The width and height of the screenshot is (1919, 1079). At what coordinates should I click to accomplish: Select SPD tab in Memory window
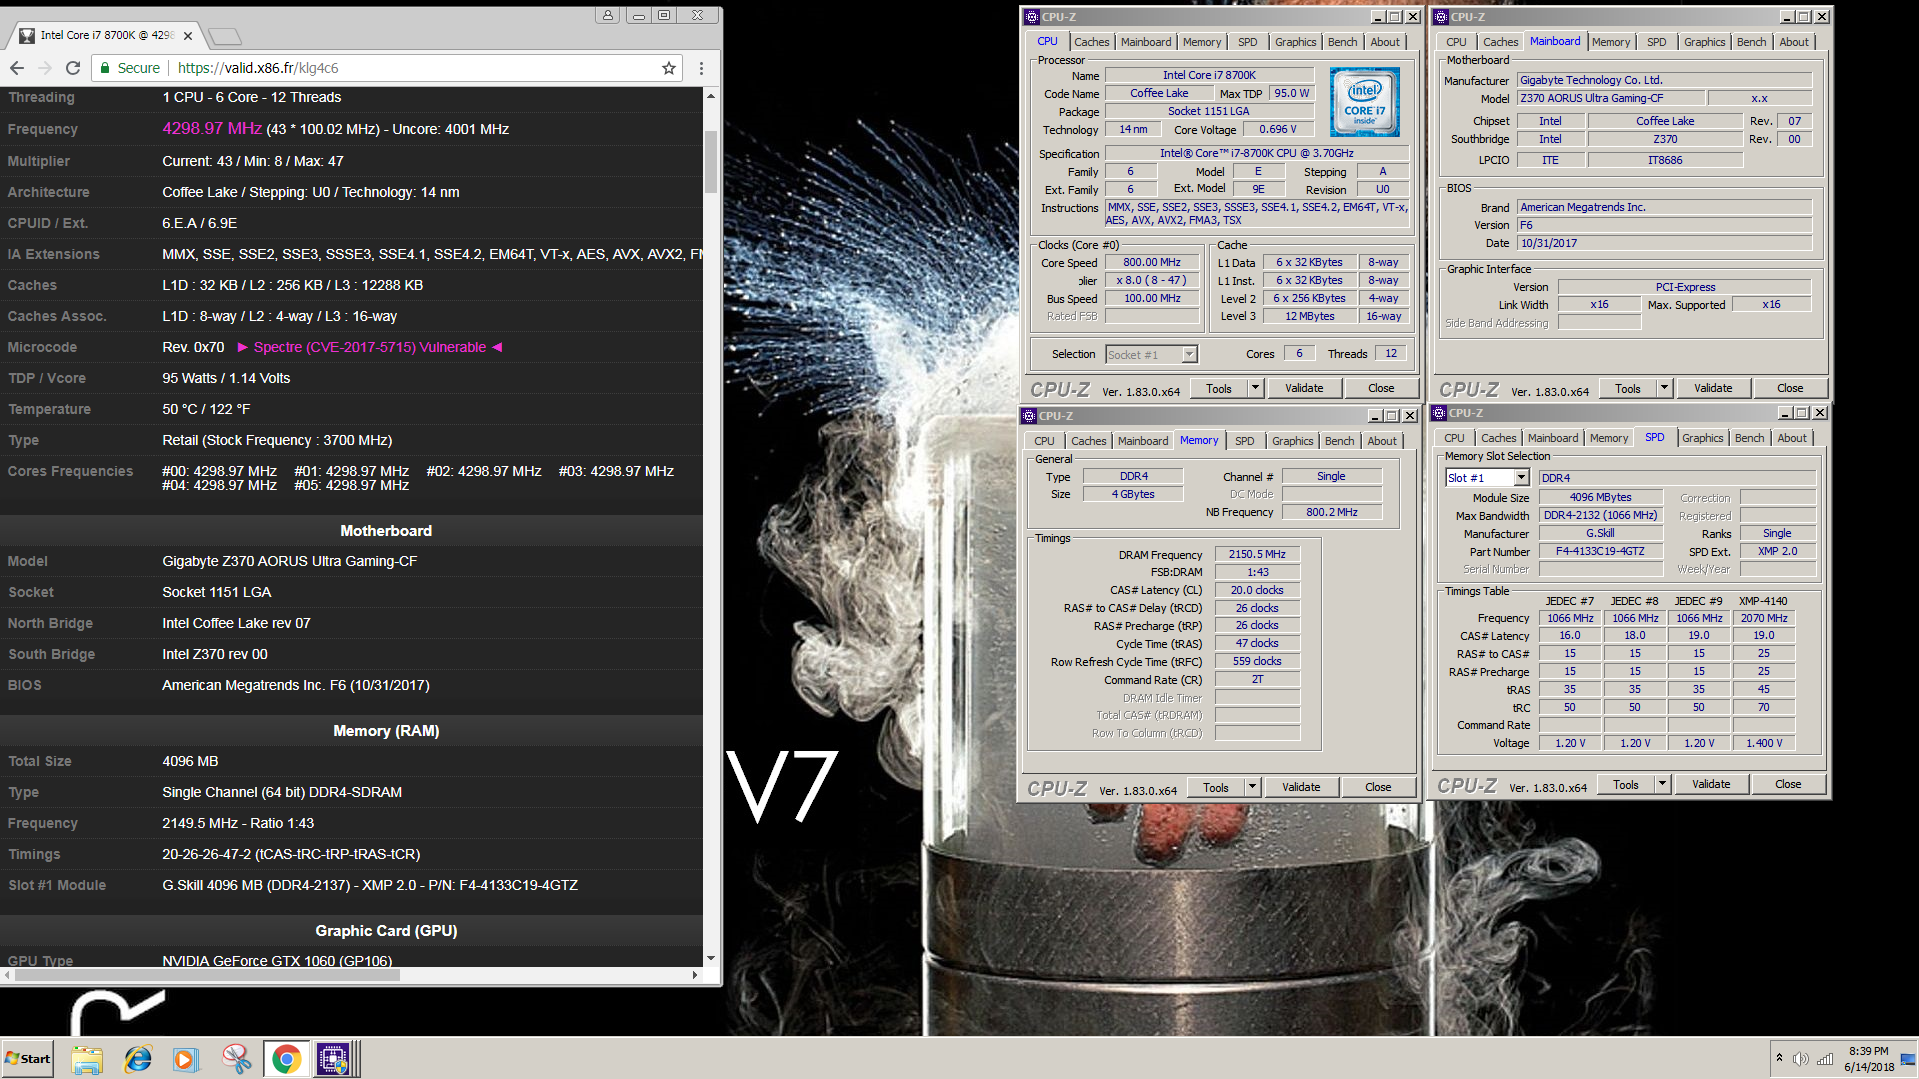pos(1244,441)
